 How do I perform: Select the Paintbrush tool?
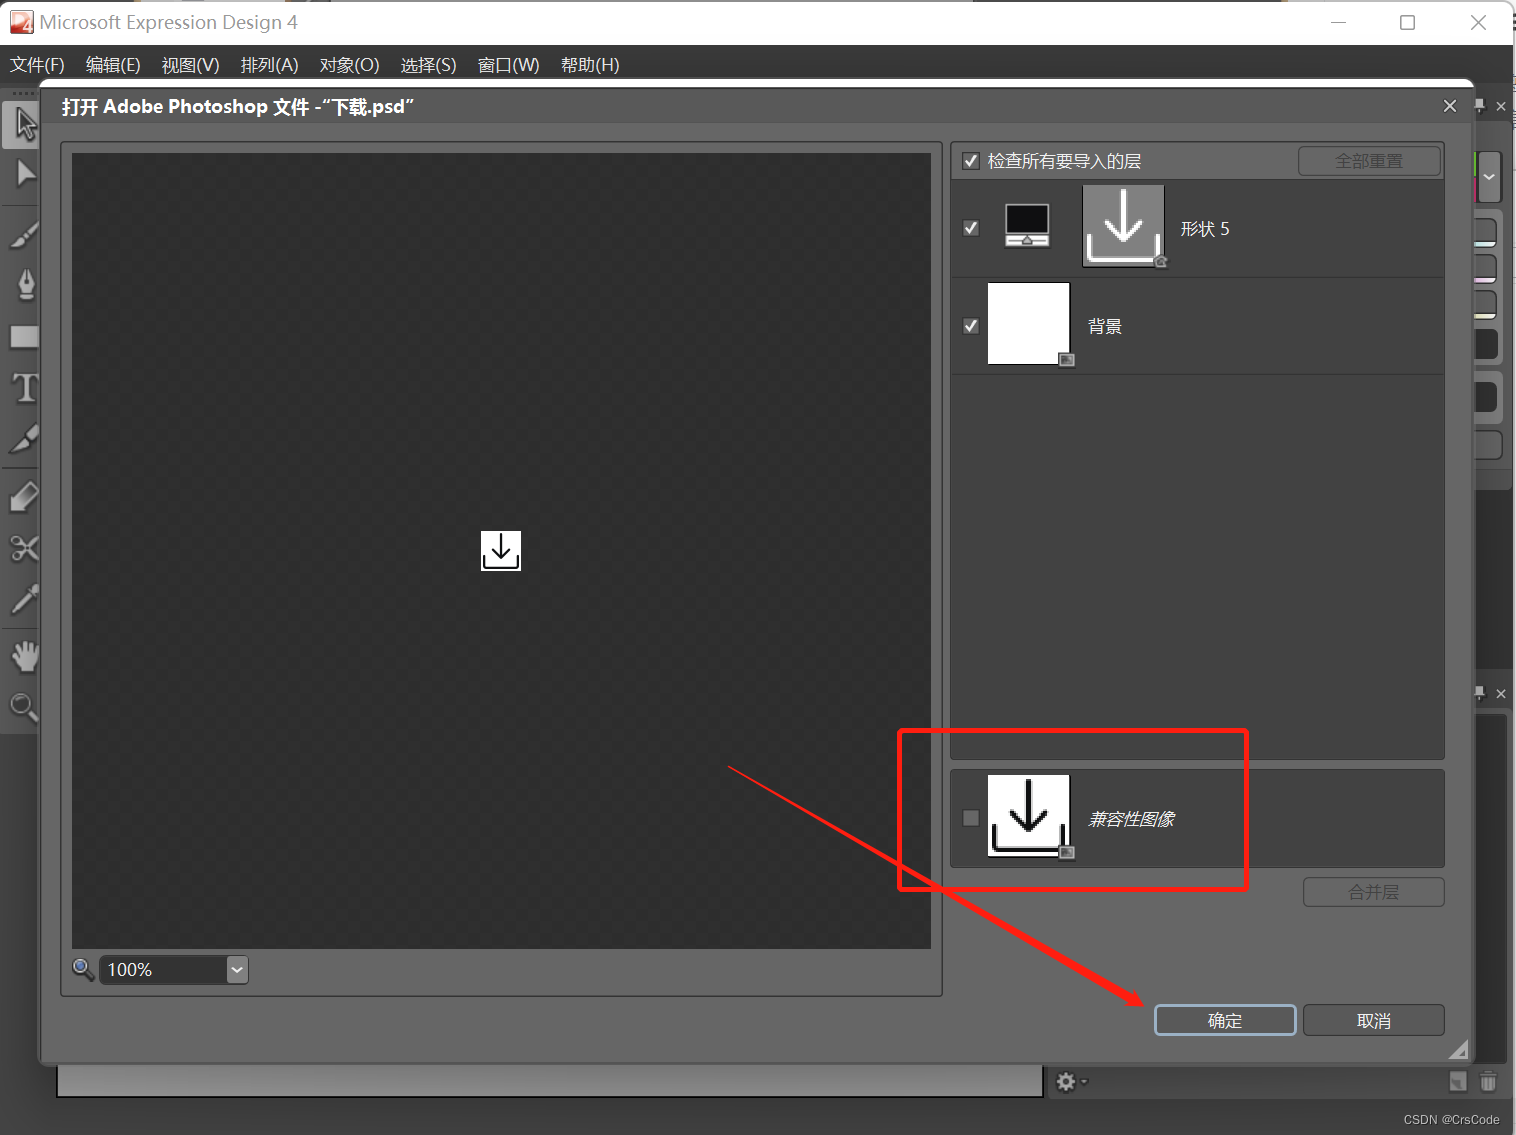(x=24, y=234)
